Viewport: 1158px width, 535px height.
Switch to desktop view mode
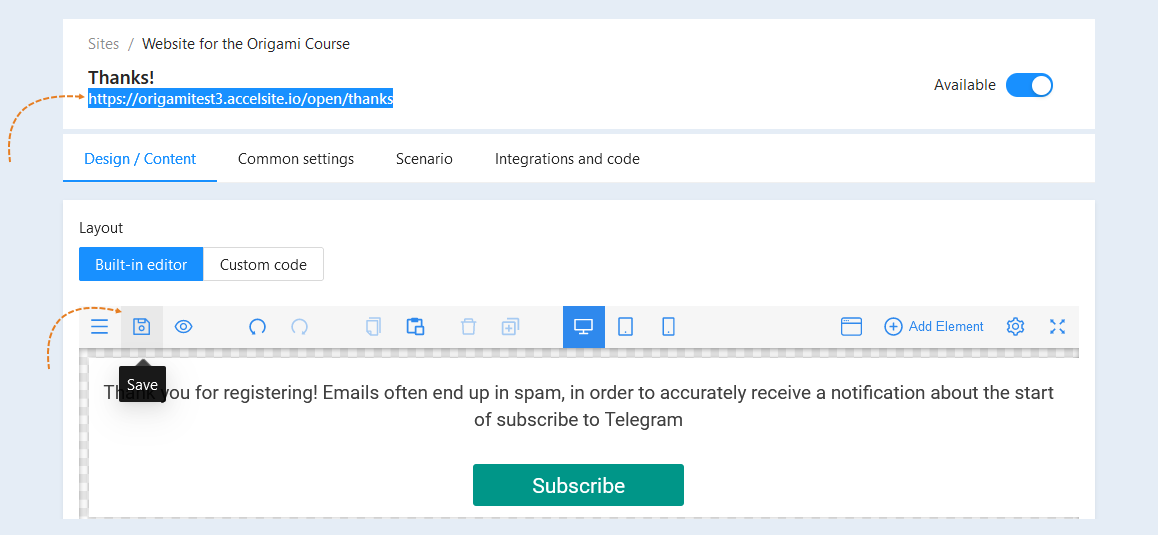click(x=583, y=327)
